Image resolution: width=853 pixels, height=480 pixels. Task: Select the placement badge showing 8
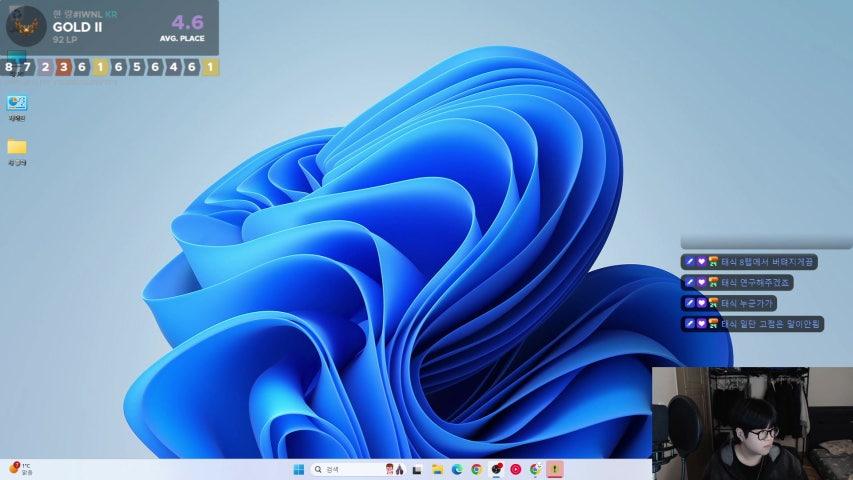9,67
